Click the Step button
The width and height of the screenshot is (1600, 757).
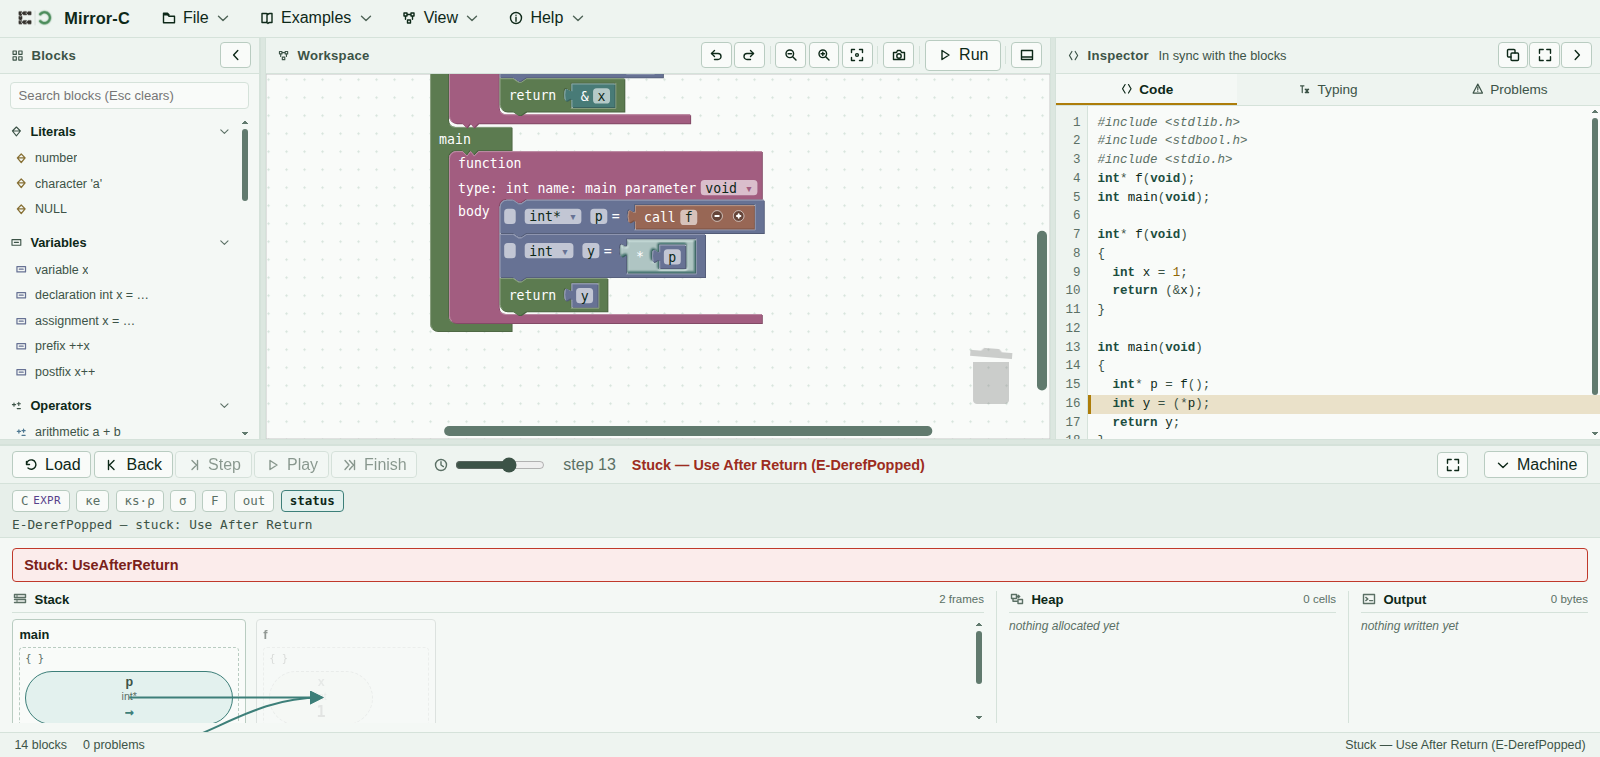[x=215, y=464]
